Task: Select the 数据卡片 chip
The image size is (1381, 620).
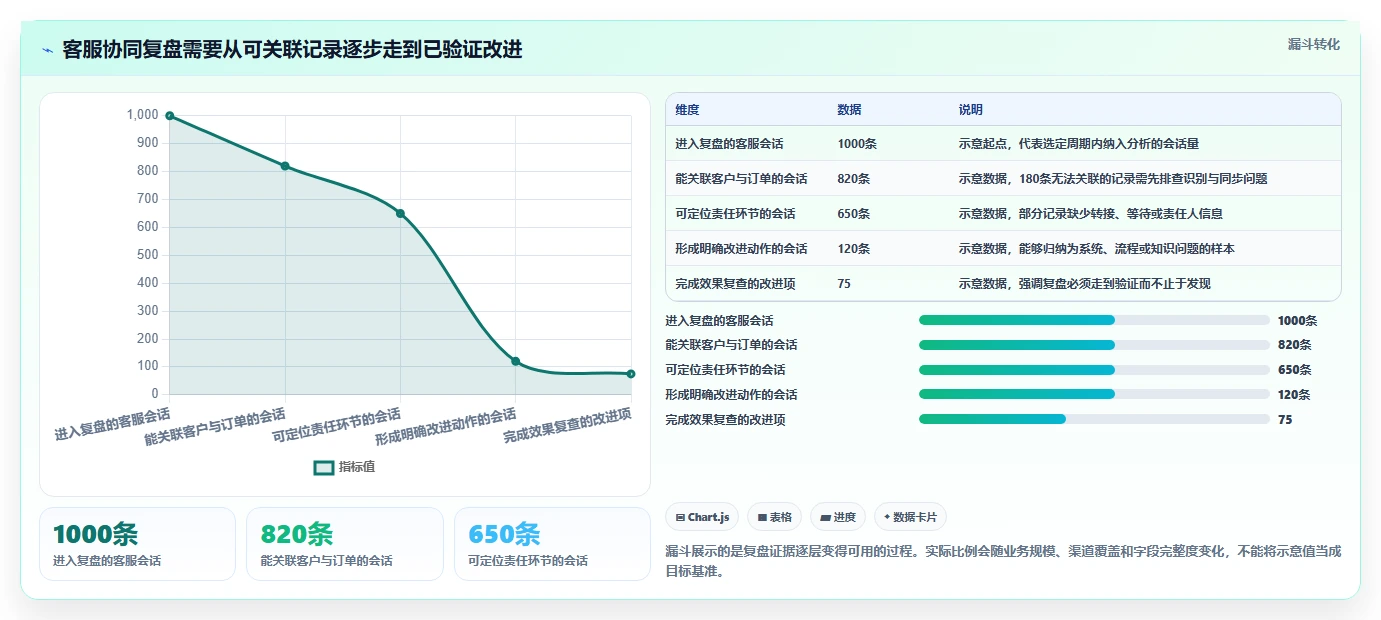Action: (910, 517)
